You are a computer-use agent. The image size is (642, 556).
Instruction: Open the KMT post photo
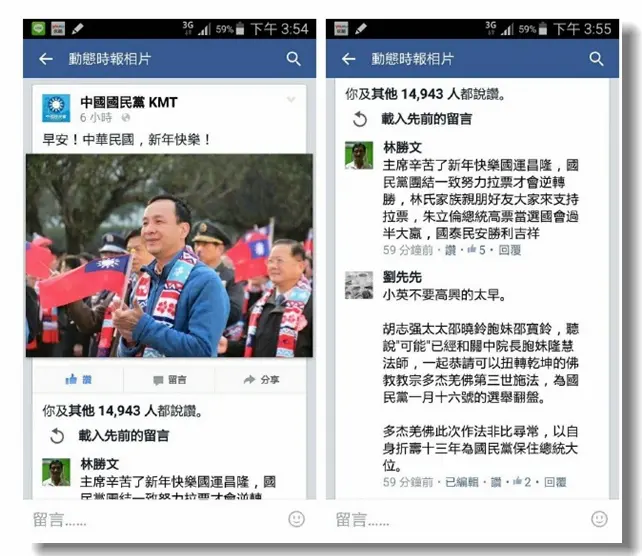pyautogui.click(x=170, y=255)
